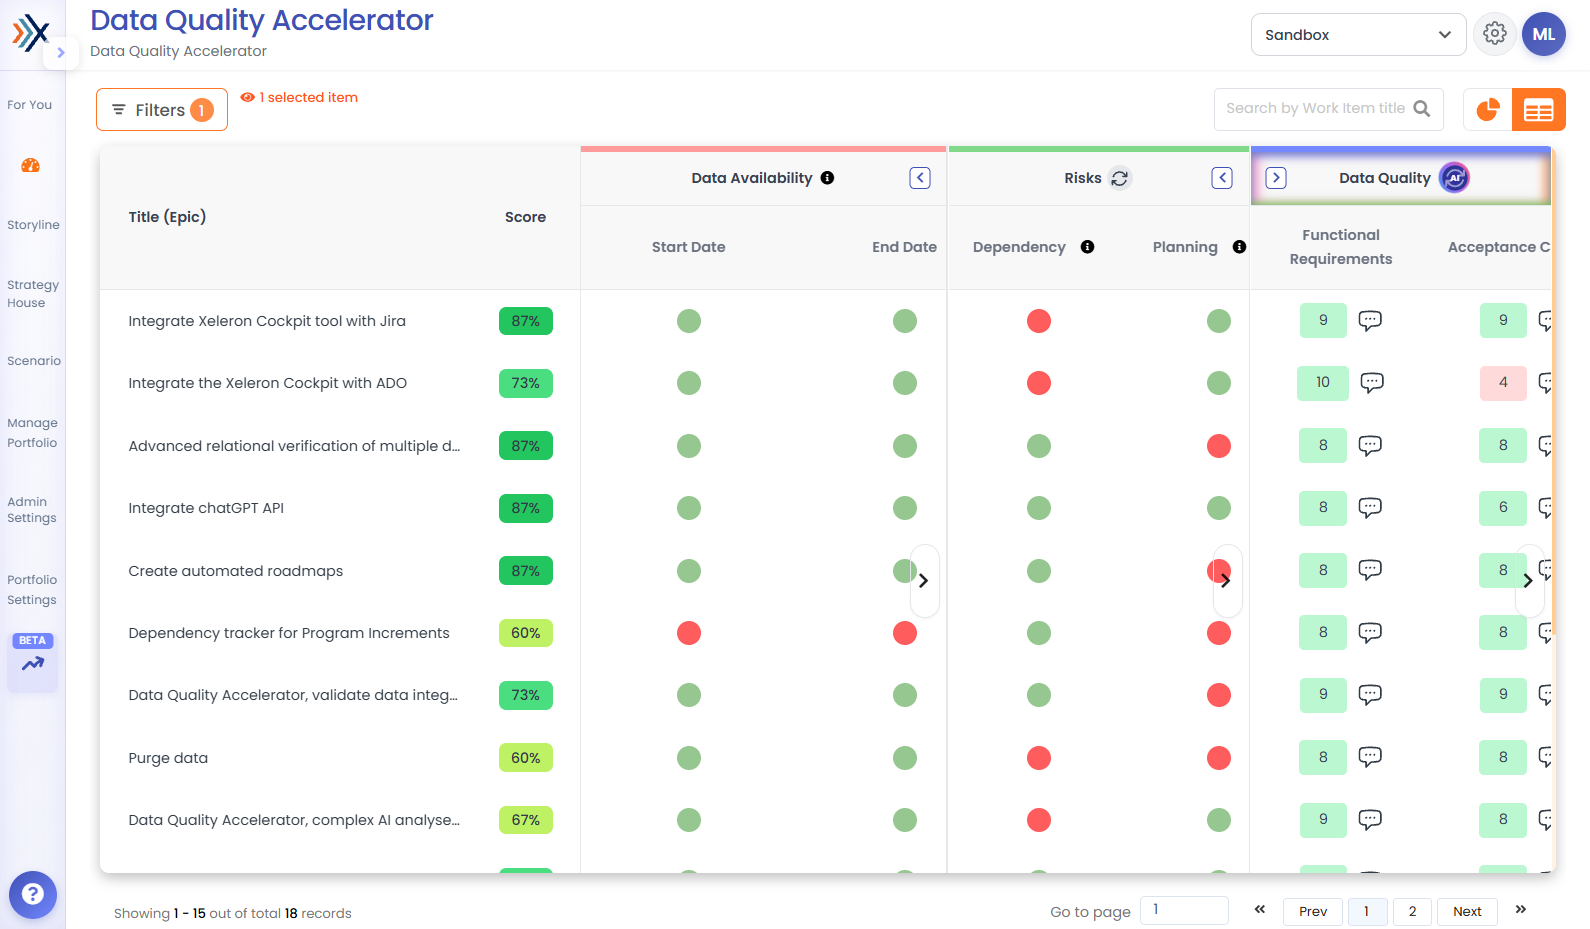
Task: Jump to last page with double-right chevron
Action: (x=1521, y=909)
